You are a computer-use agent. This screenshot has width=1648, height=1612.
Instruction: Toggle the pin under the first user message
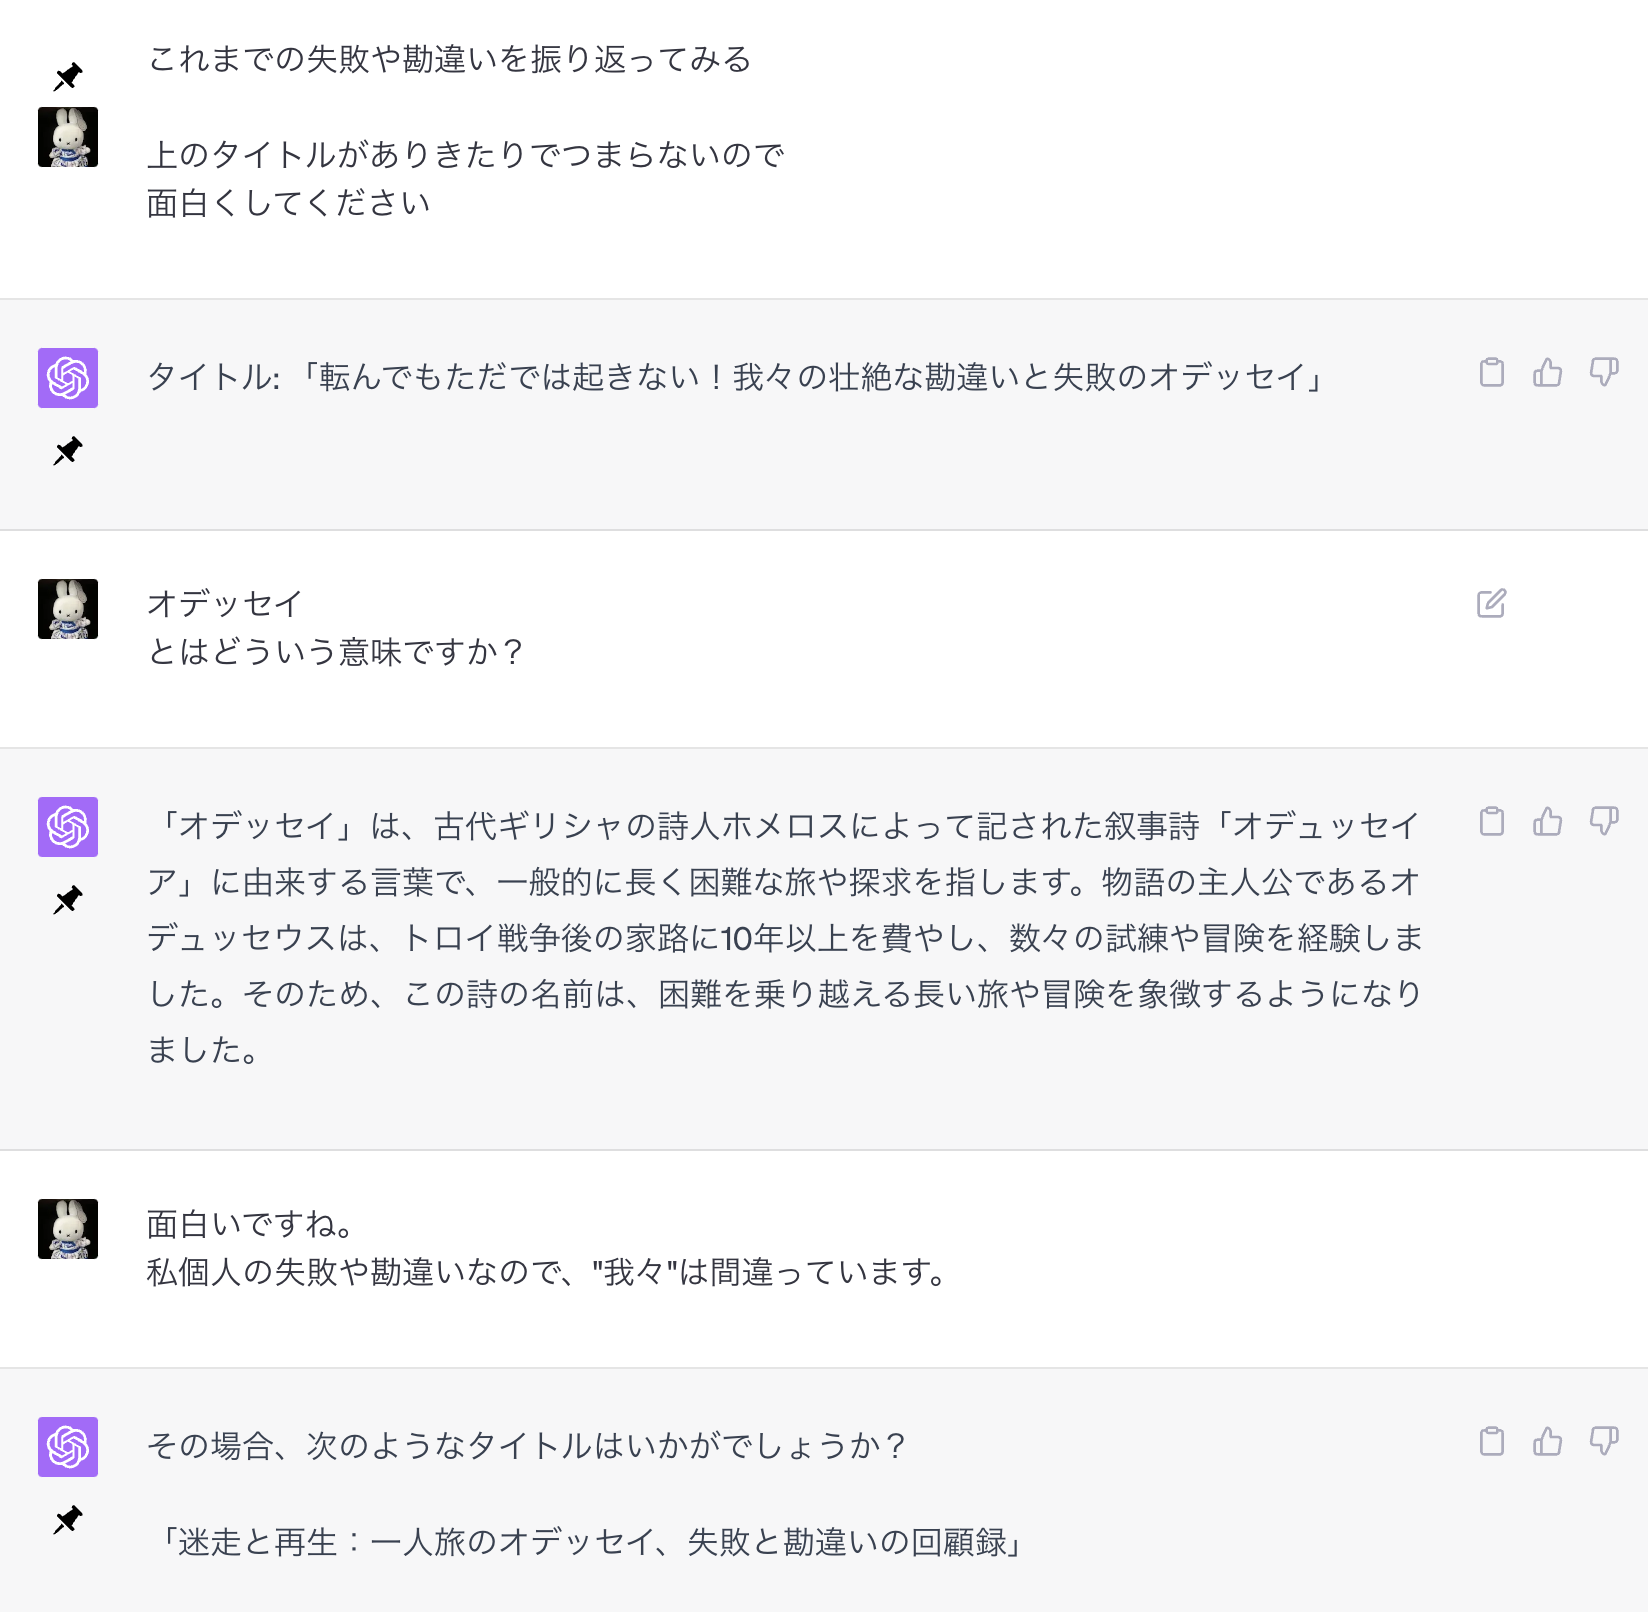pyautogui.click(x=67, y=76)
